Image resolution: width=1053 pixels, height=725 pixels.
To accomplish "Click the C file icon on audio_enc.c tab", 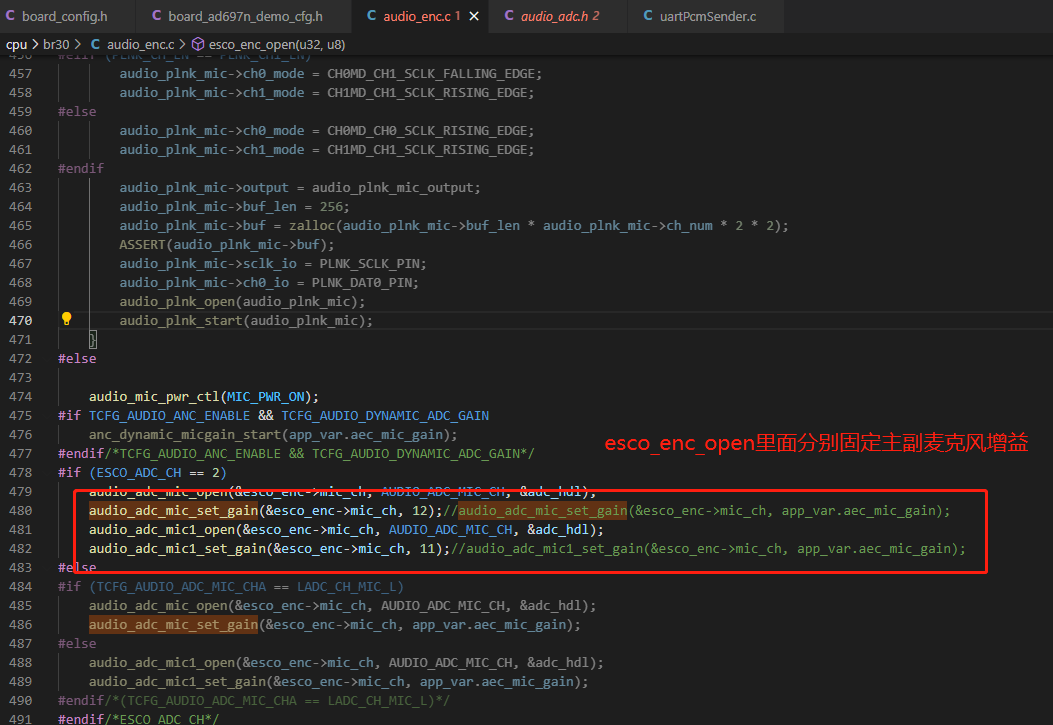I will pyautogui.click(x=371, y=15).
